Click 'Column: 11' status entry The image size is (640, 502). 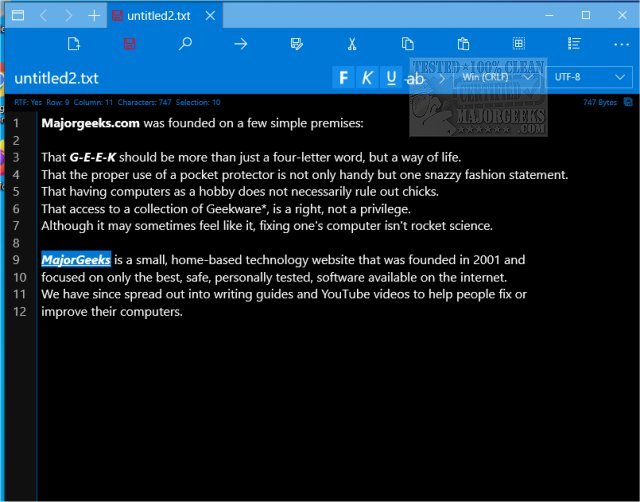(x=93, y=102)
